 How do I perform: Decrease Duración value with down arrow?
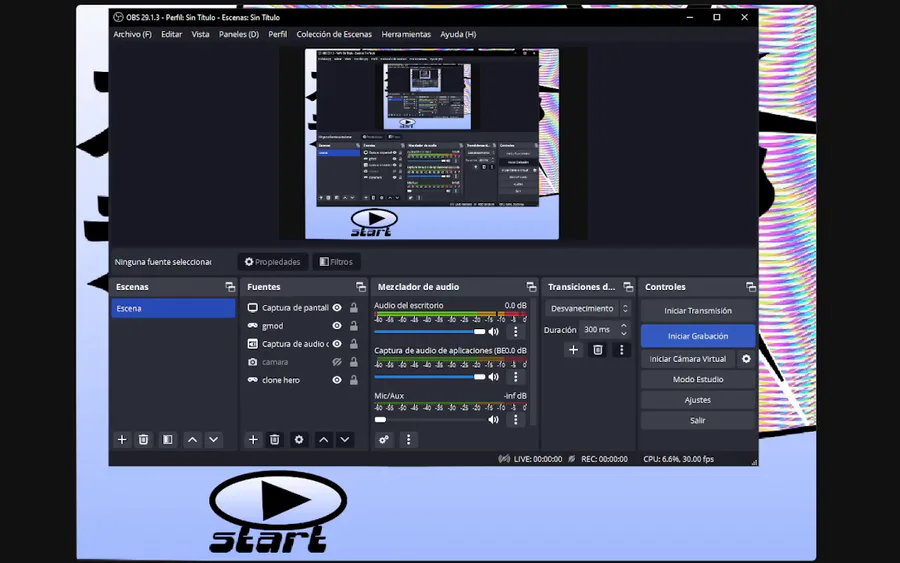(x=624, y=333)
